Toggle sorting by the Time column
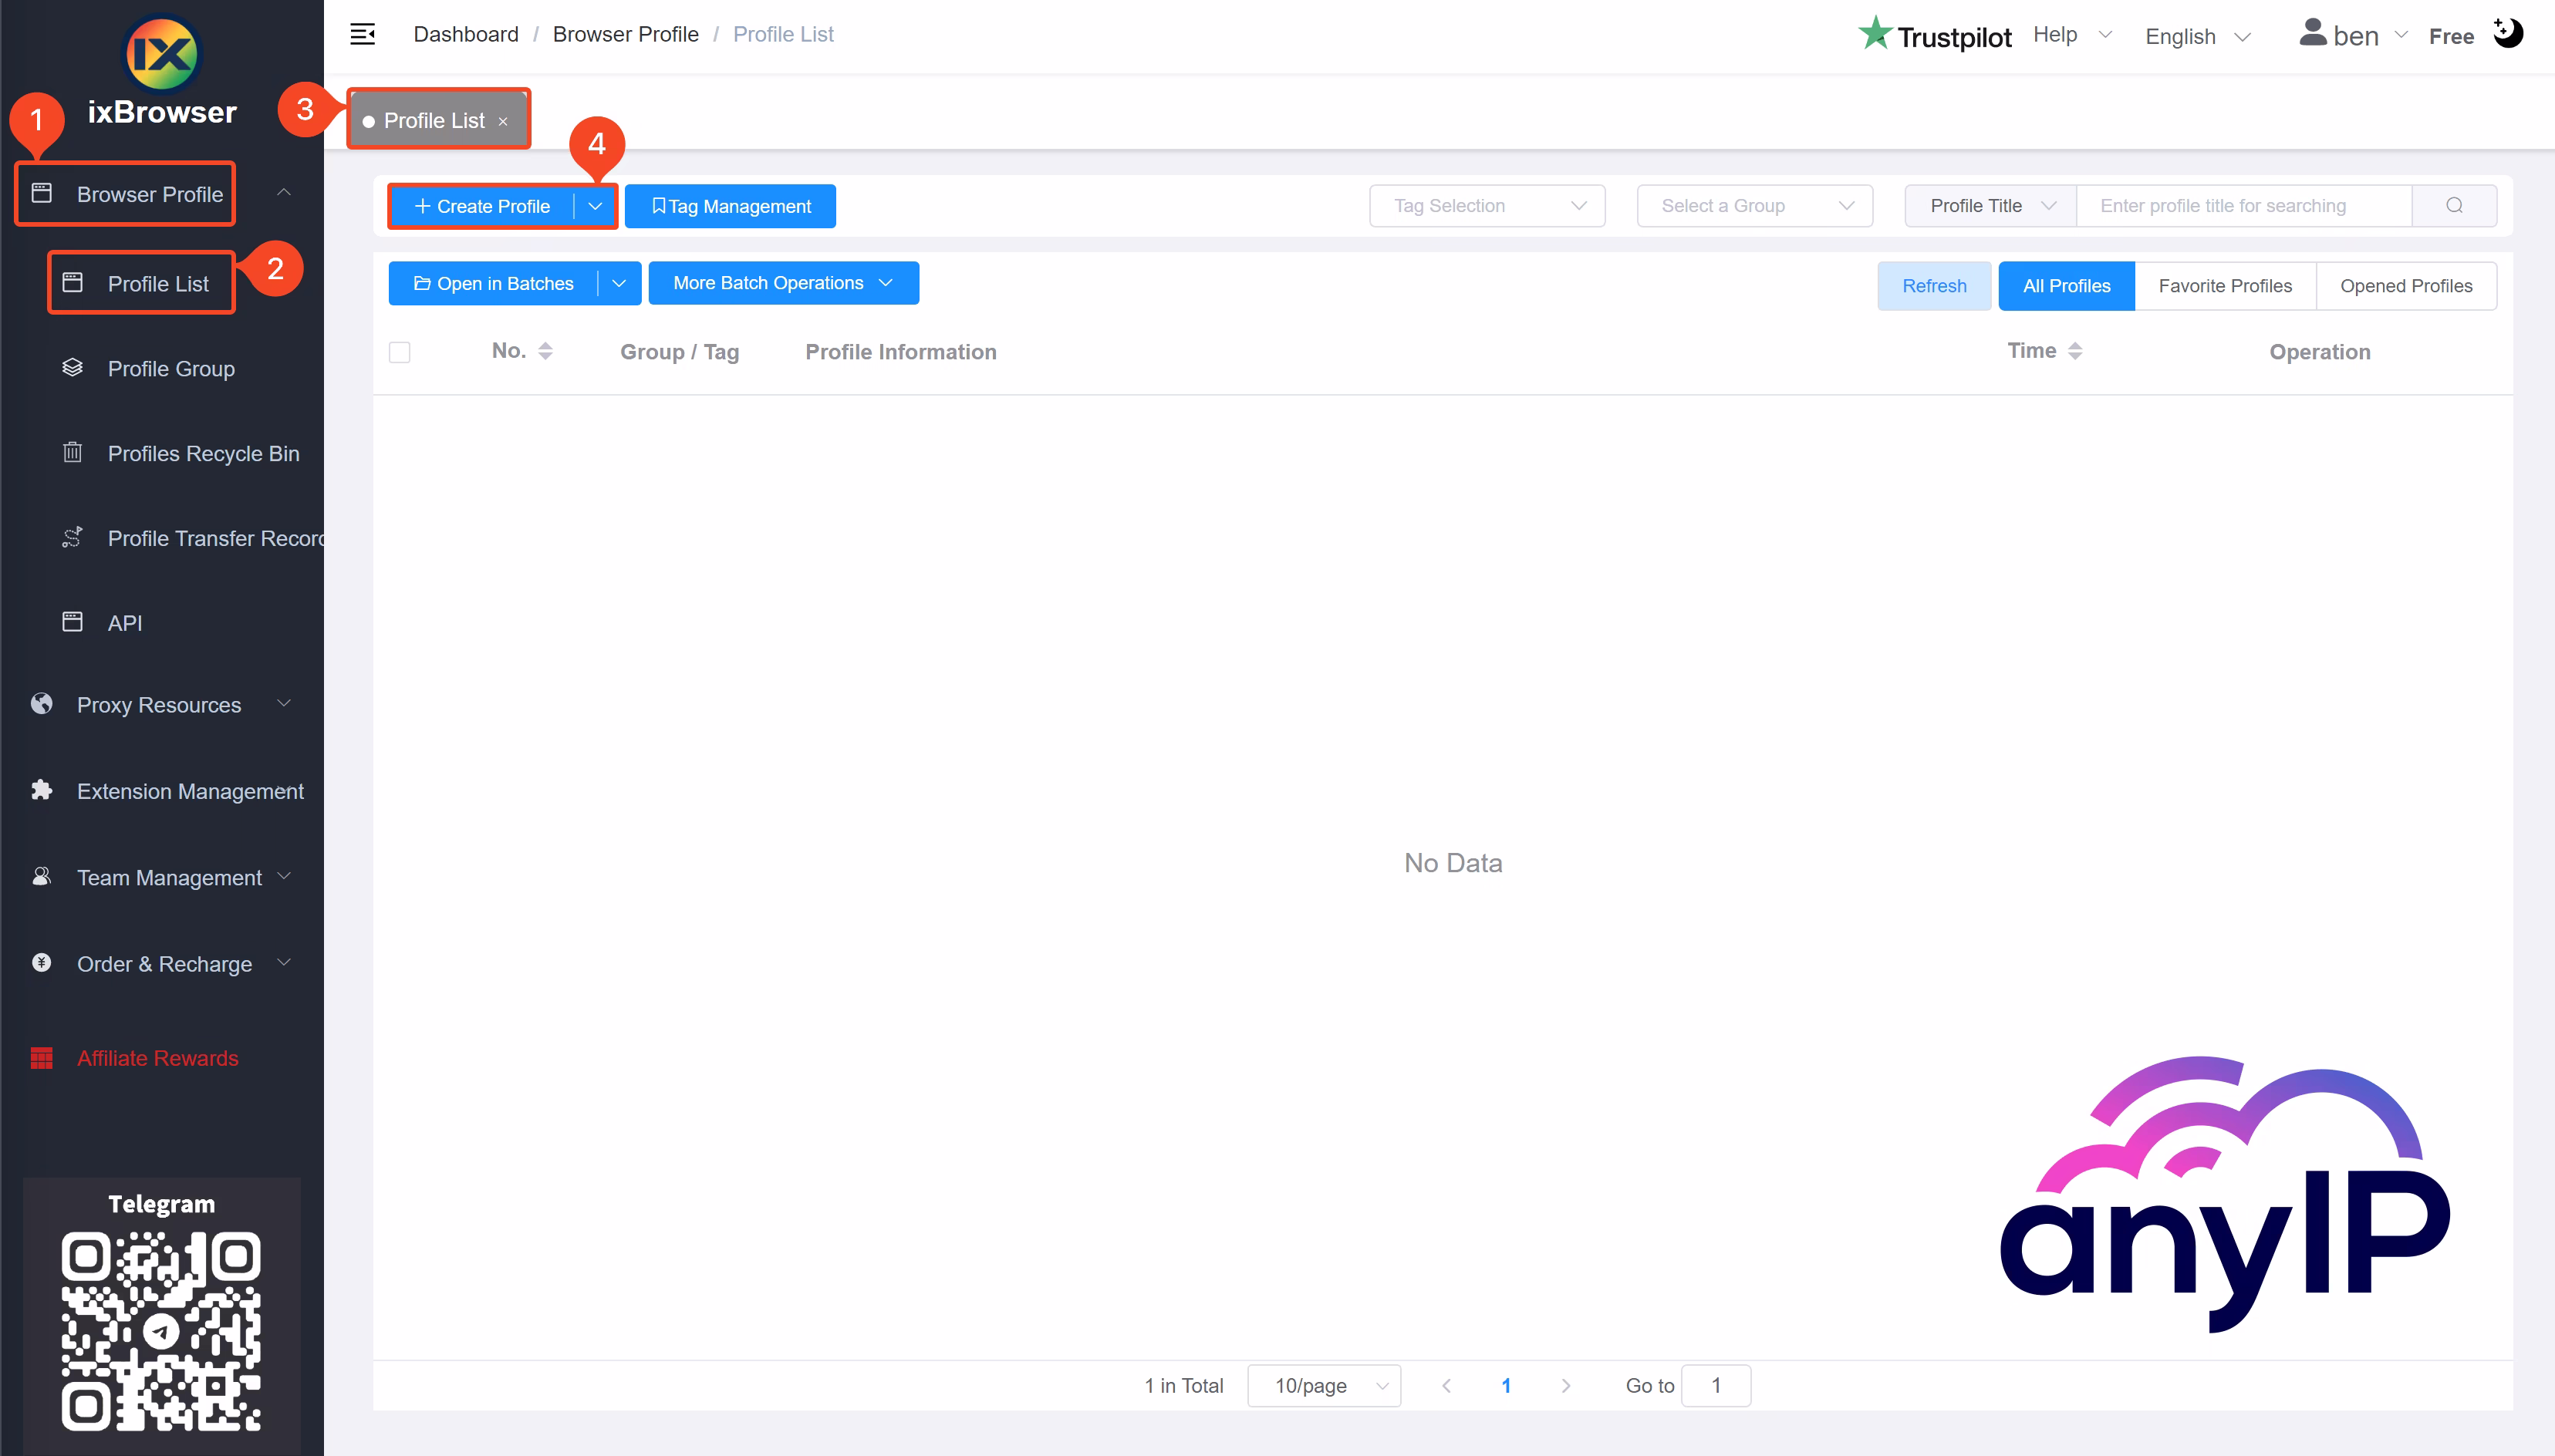Image resolution: width=2555 pixels, height=1456 pixels. click(x=2075, y=350)
